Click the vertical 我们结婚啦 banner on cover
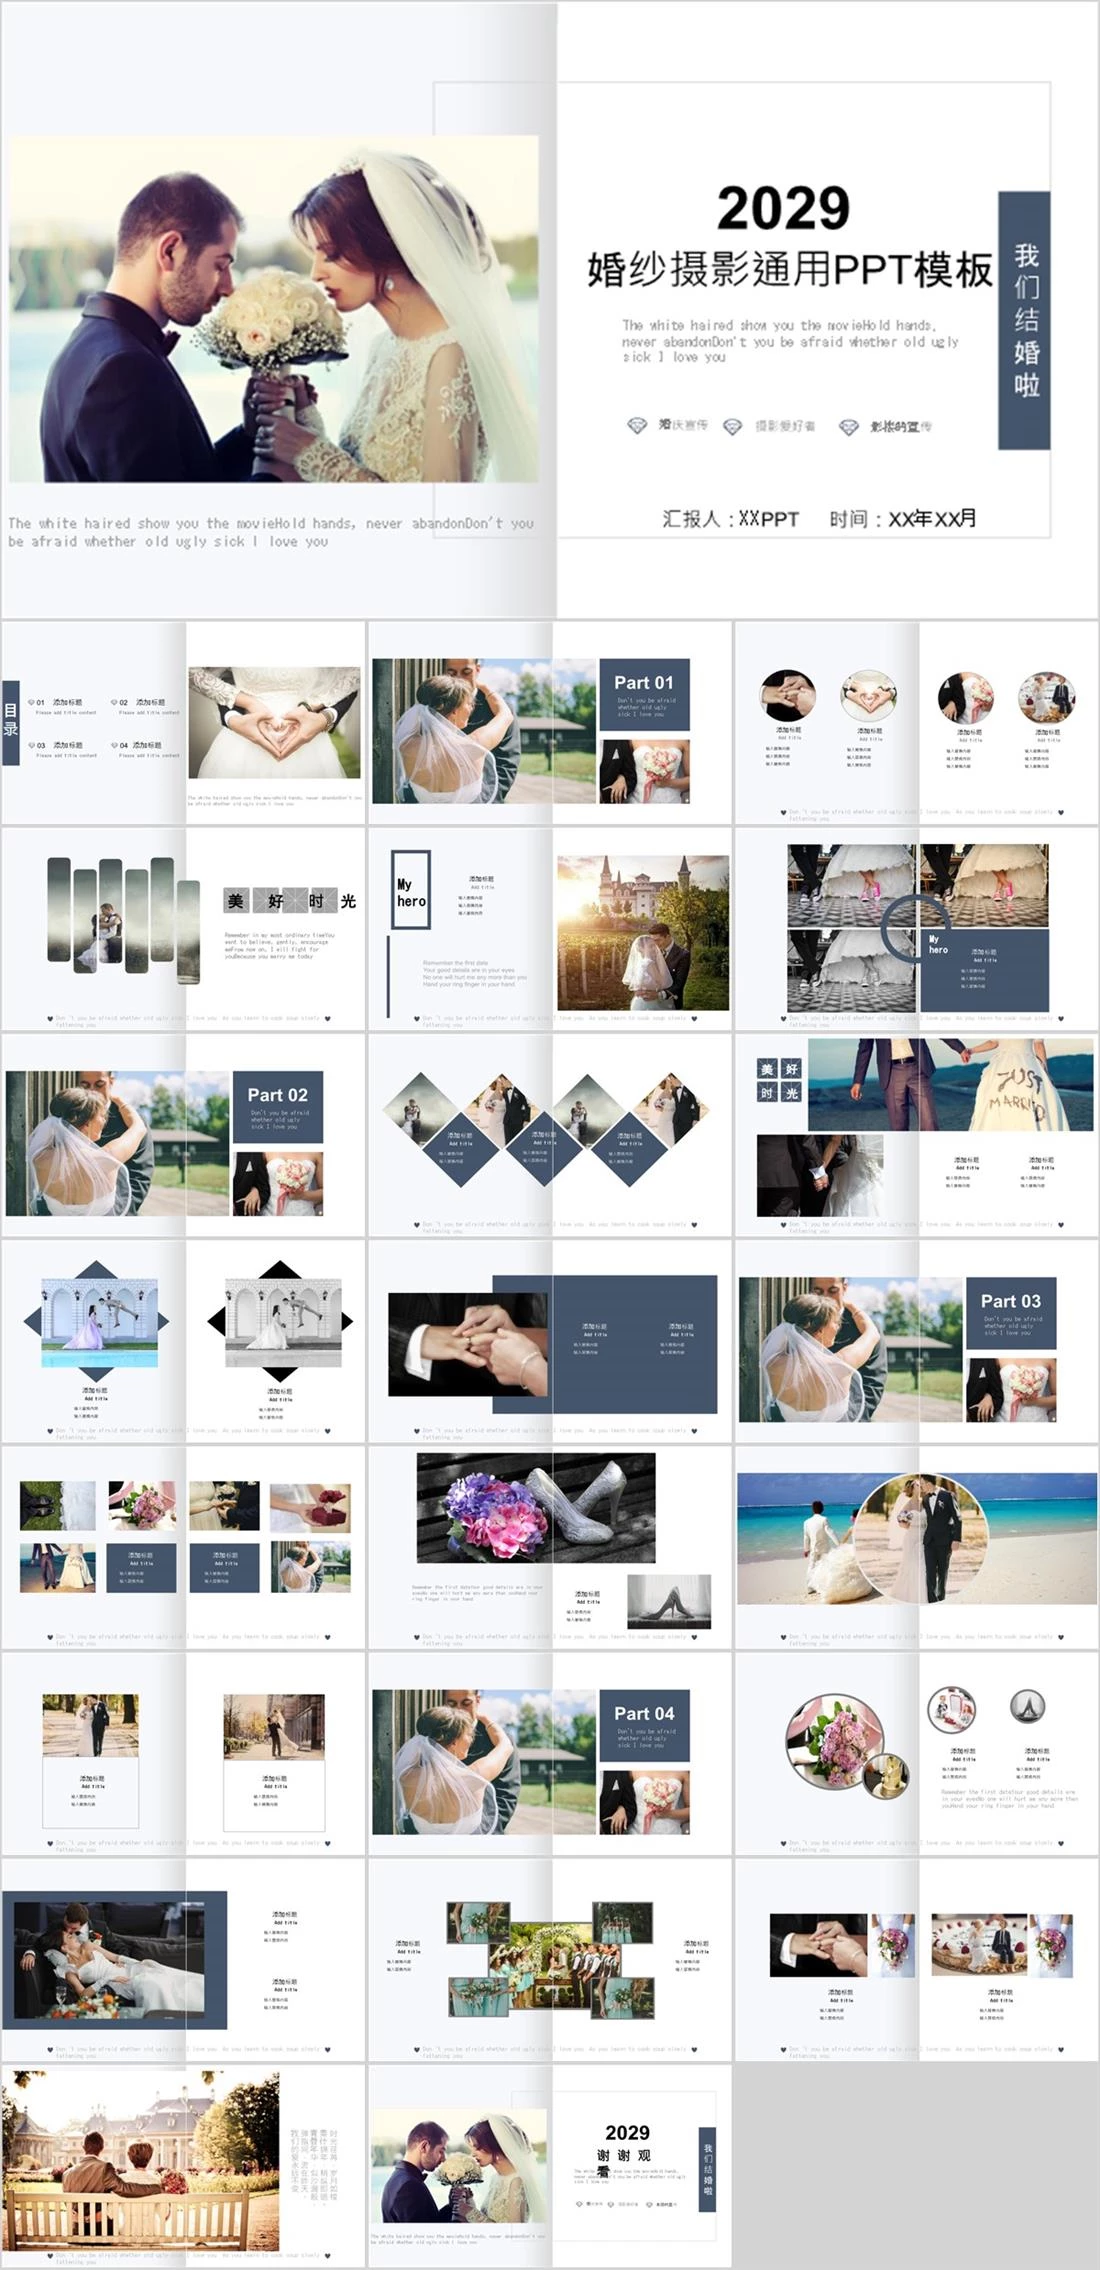Viewport: 1100px width, 2270px height. 1025,320
